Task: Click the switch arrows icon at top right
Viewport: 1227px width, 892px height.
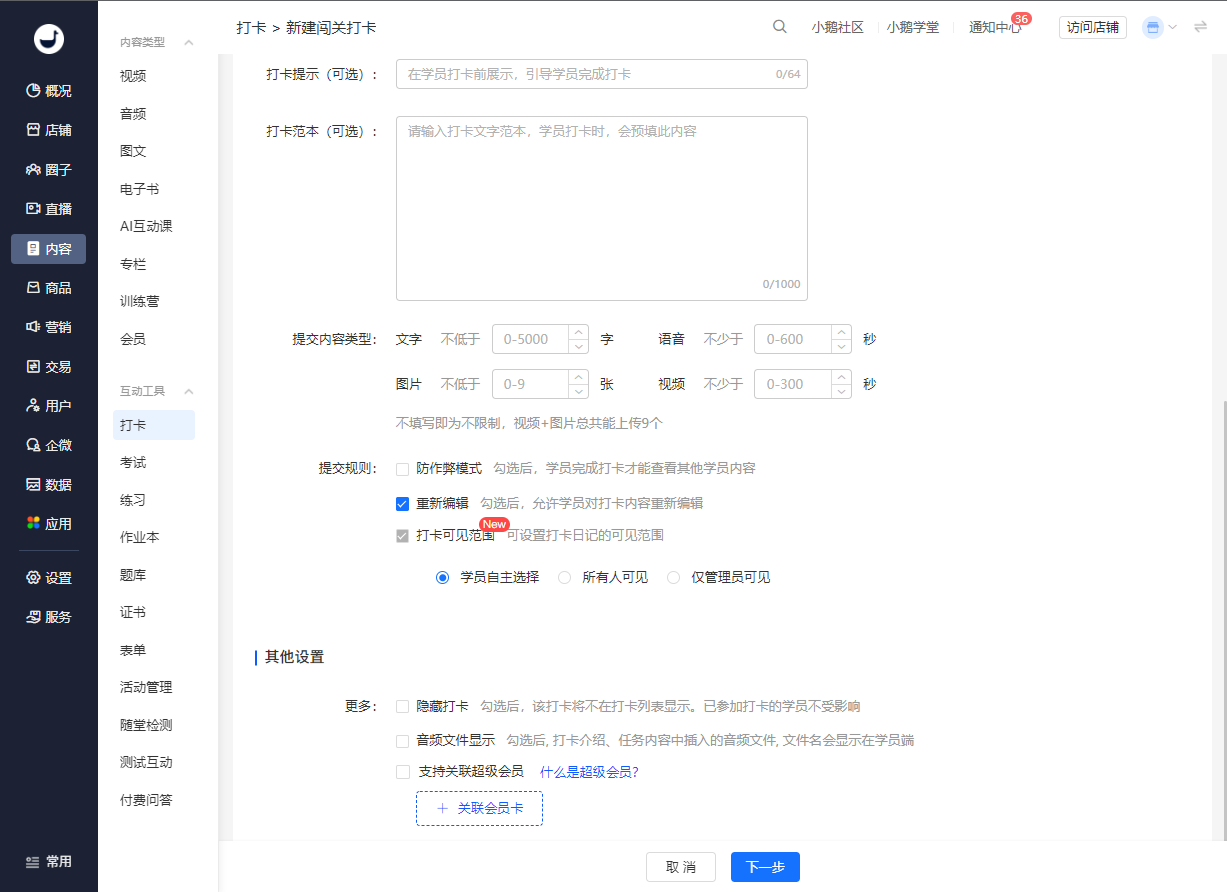Action: click(x=1201, y=27)
